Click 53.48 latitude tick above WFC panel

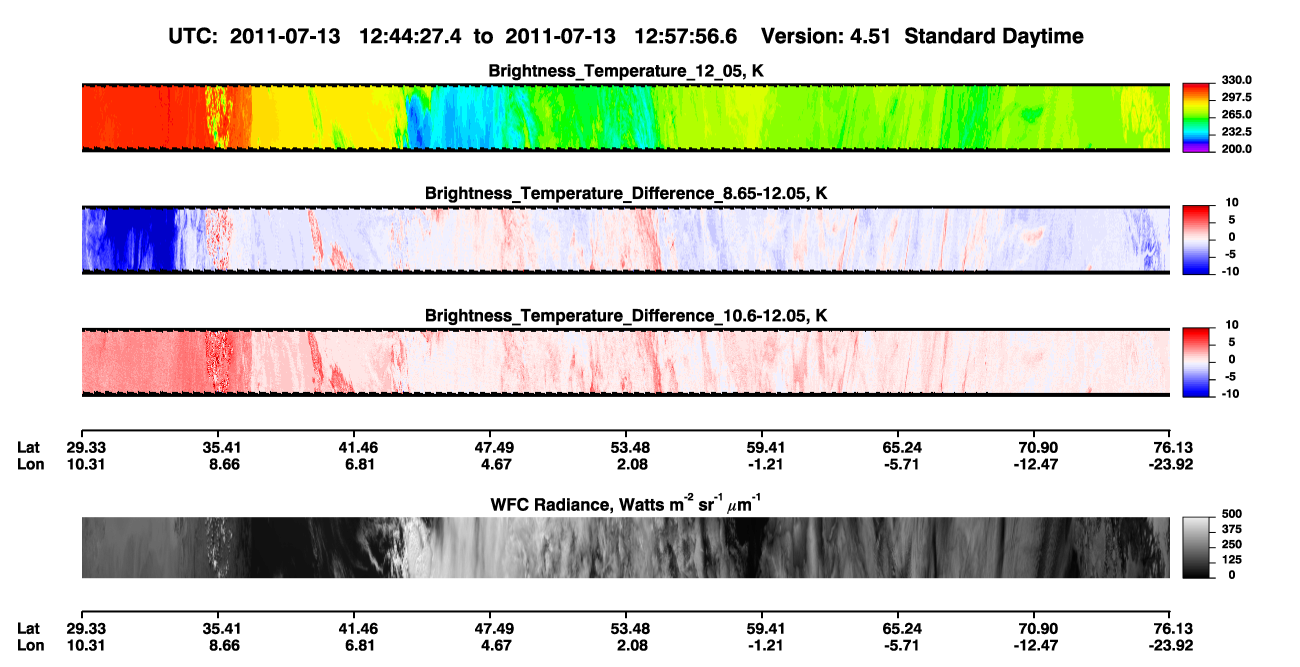coord(631,447)
